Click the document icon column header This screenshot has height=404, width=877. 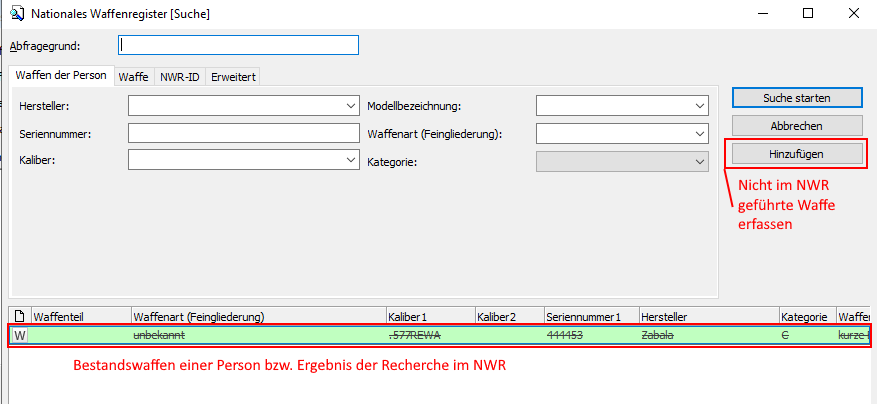click(19, 316)
